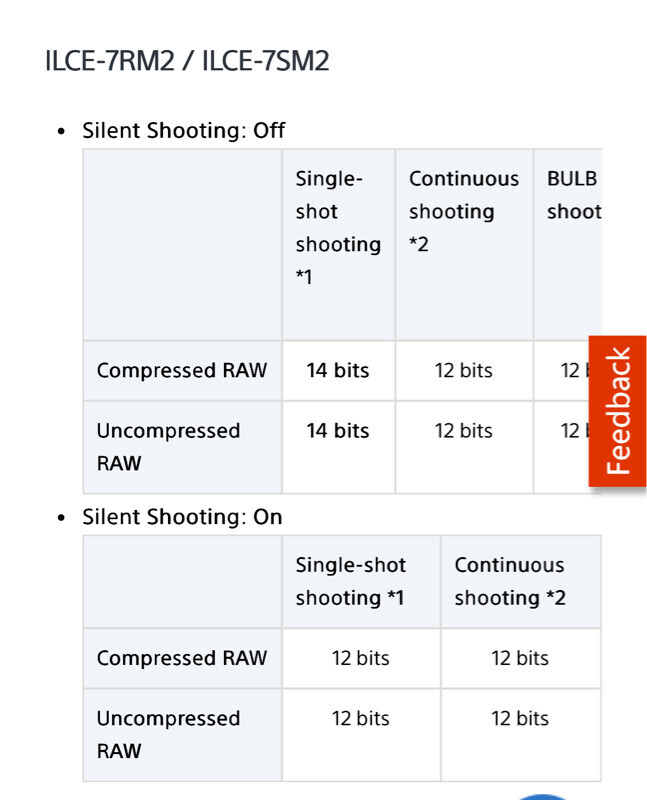
Task: Click Uncompressed RAW single-shot 12 bits, Silent On table
Action: 361,718
